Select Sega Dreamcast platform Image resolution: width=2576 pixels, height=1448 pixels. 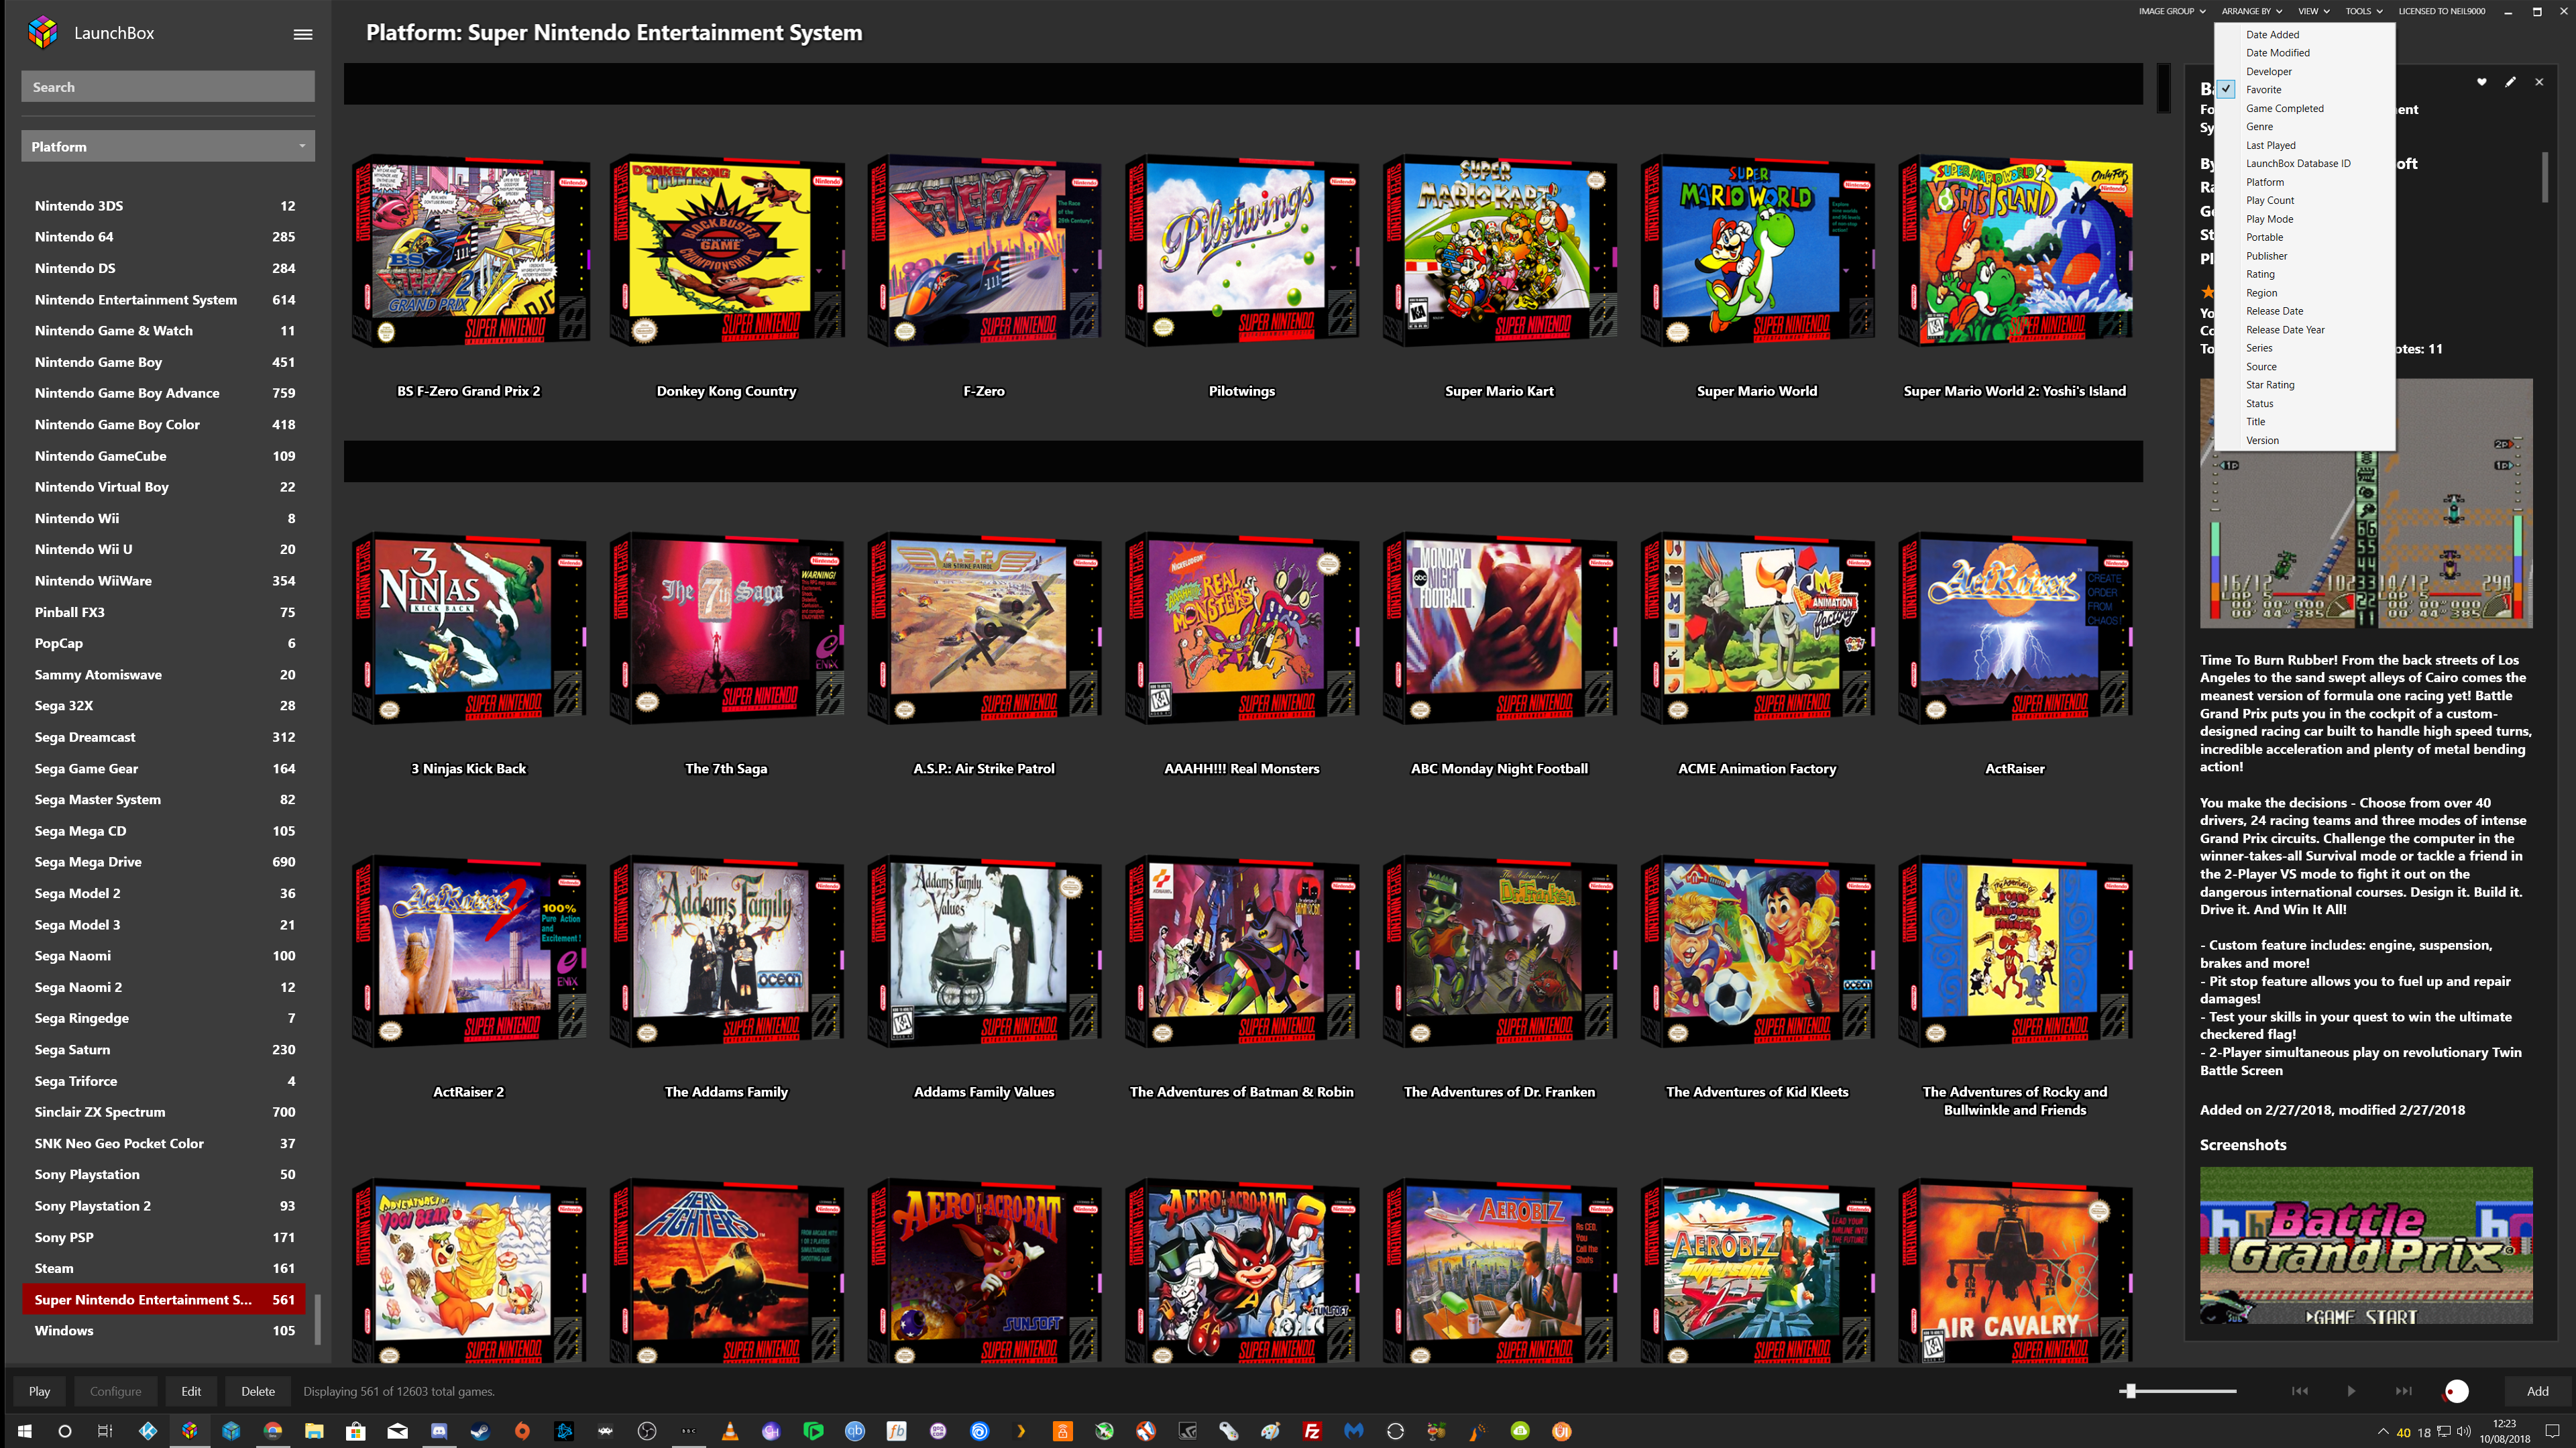click(165, 736)
